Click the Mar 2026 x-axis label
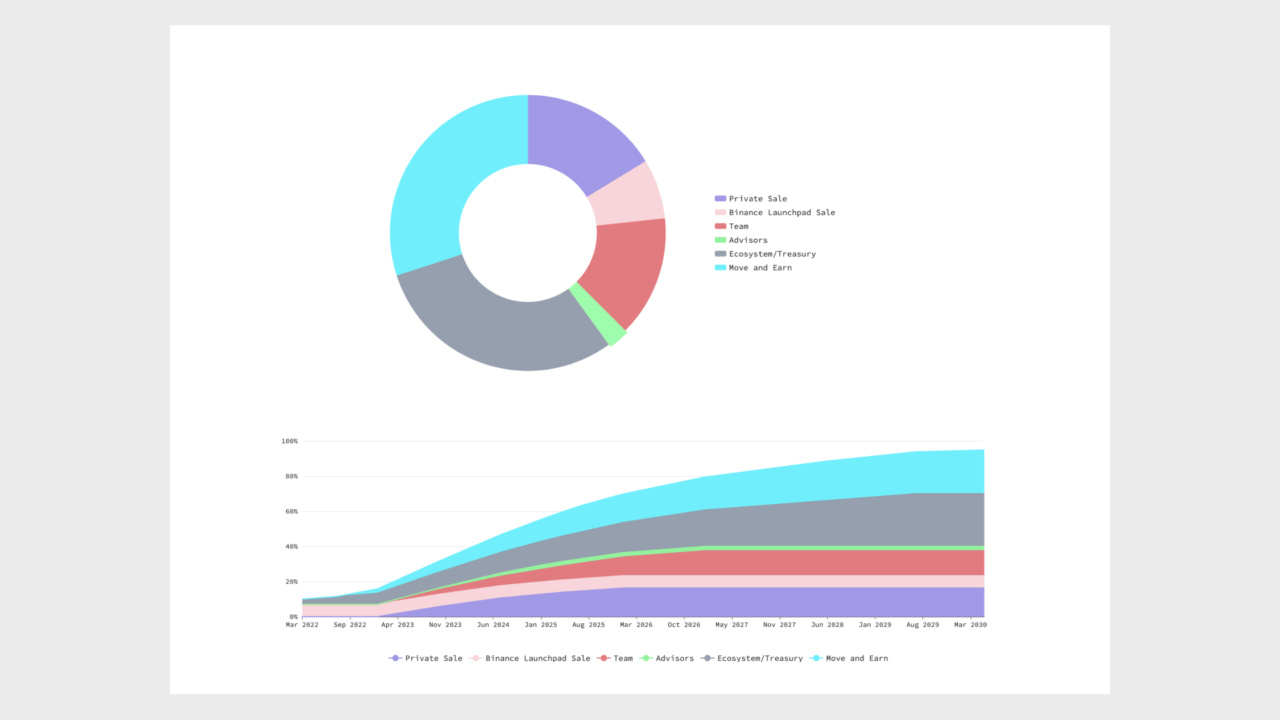Viewport: 1280px width, 720px height. pyautogui.click(x=636, y=625)
